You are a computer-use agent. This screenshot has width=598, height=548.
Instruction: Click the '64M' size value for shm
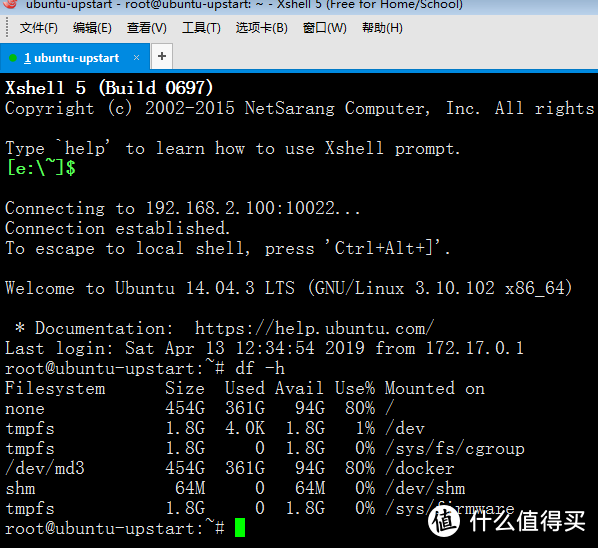tap(190, 488)
